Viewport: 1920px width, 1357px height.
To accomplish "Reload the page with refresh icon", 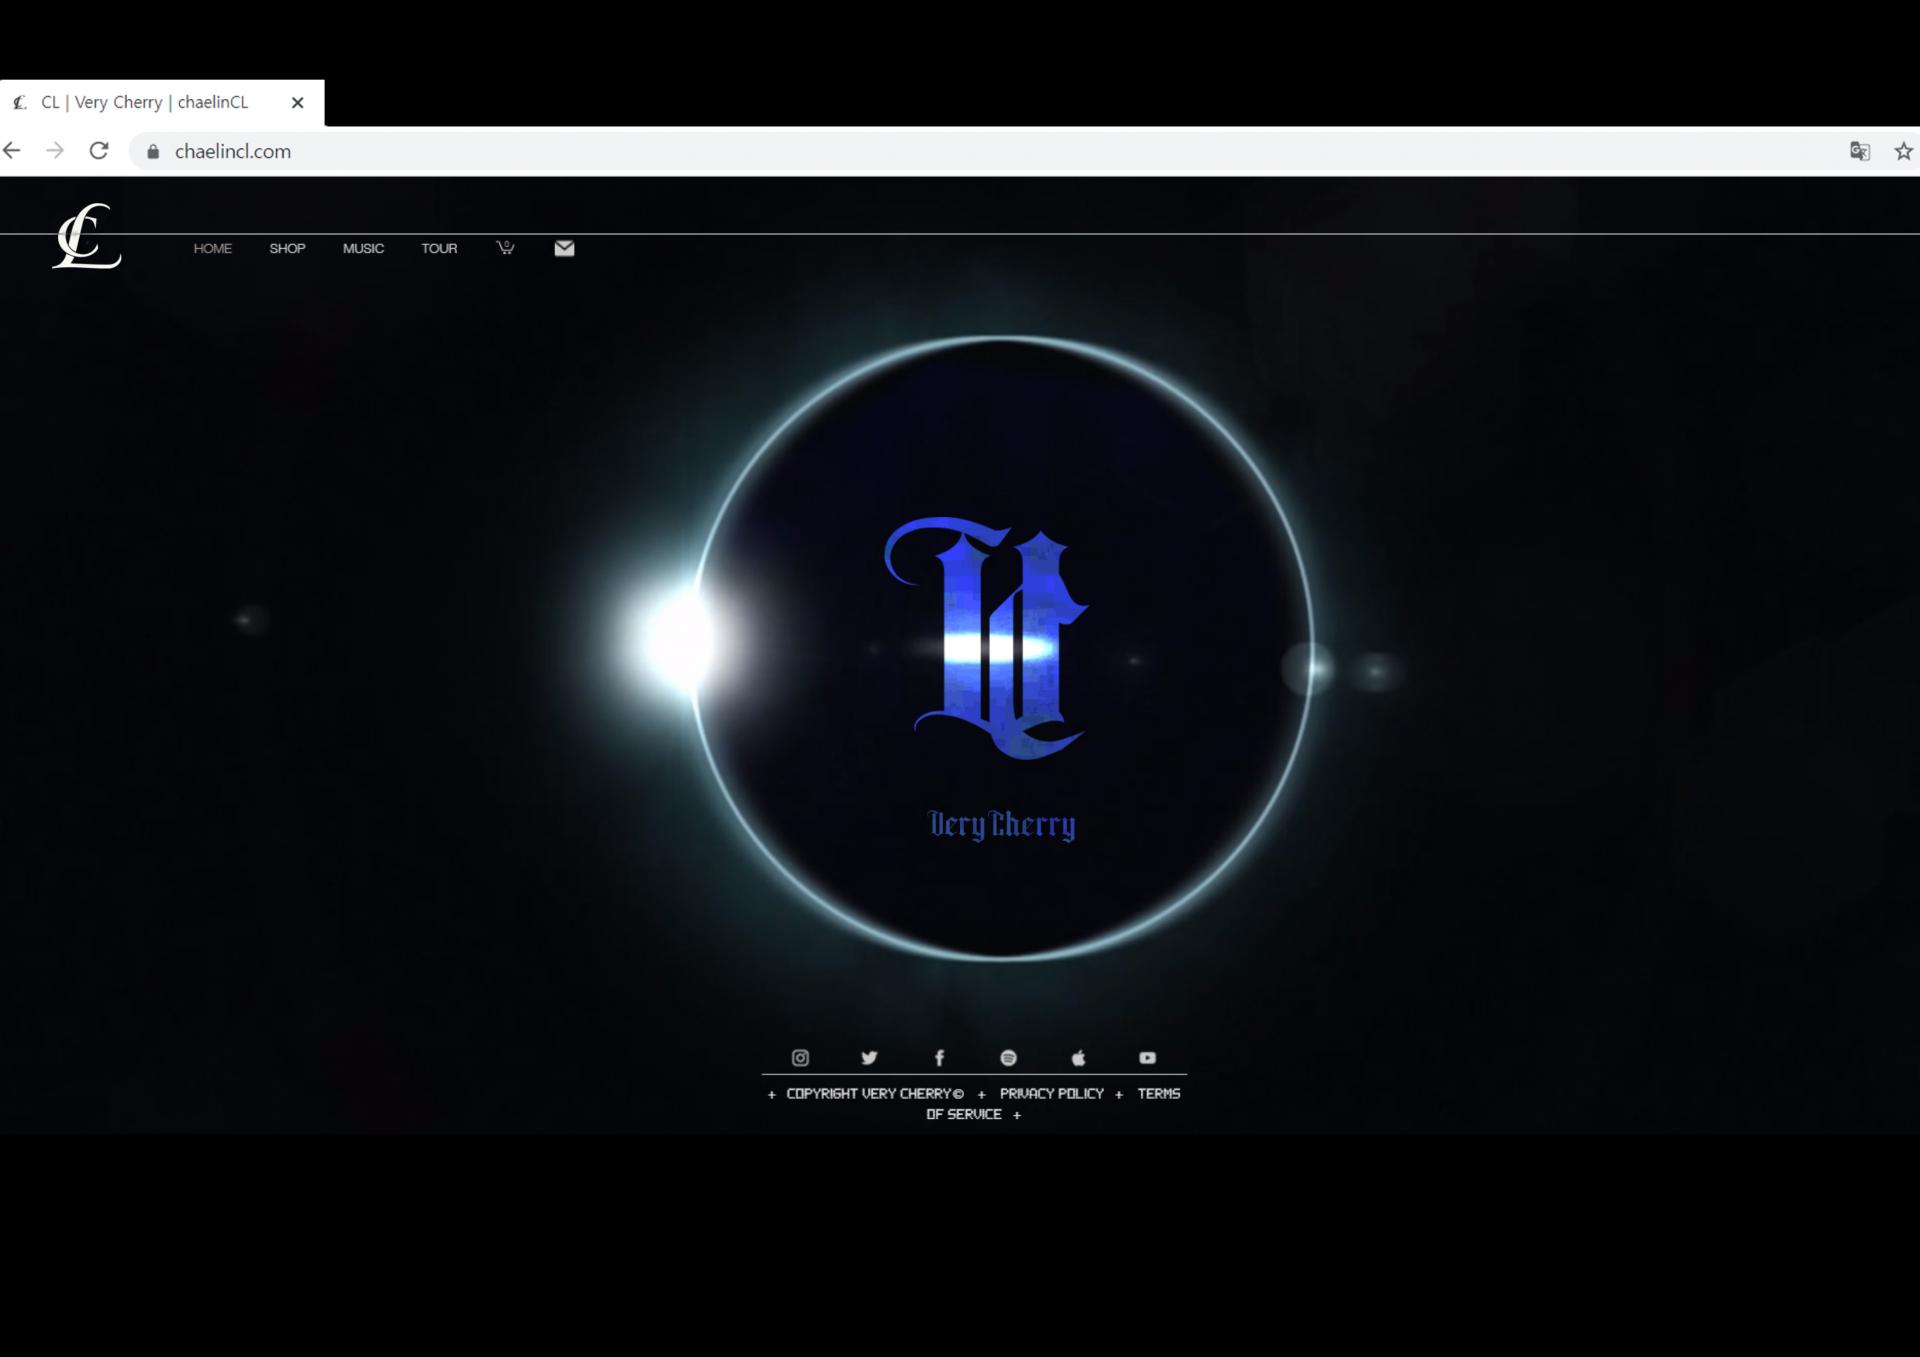I will (x=98, y=151).
